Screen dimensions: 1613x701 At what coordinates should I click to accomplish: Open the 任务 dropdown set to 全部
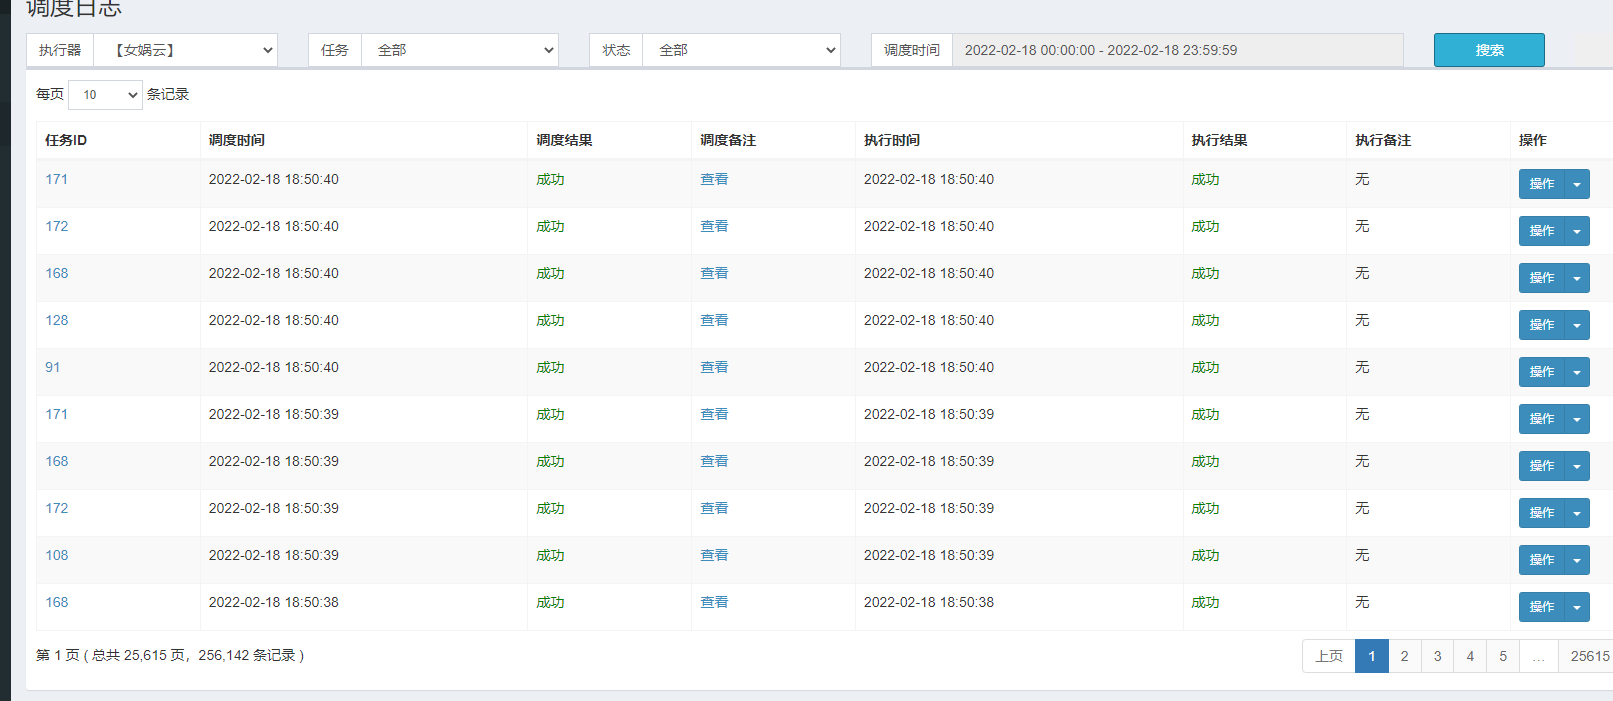[x=459, y=50]
